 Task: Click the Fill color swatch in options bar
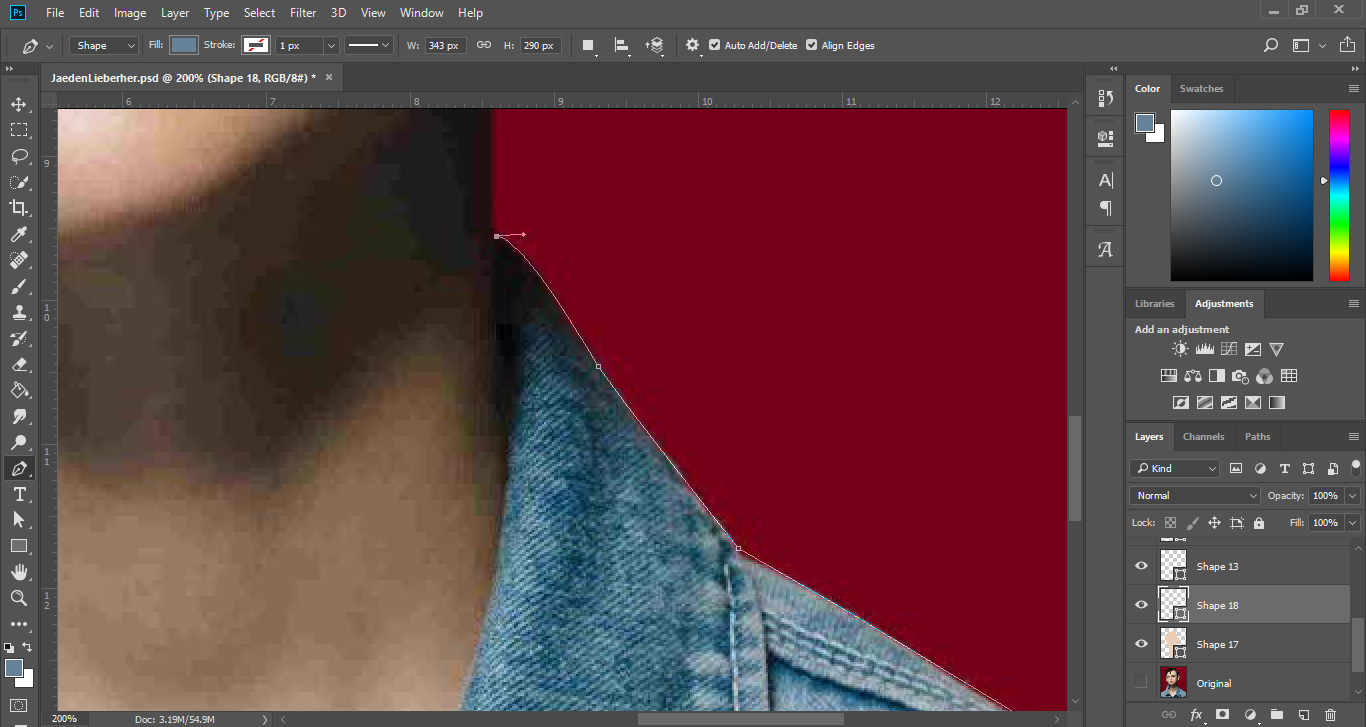coord(184,46)
